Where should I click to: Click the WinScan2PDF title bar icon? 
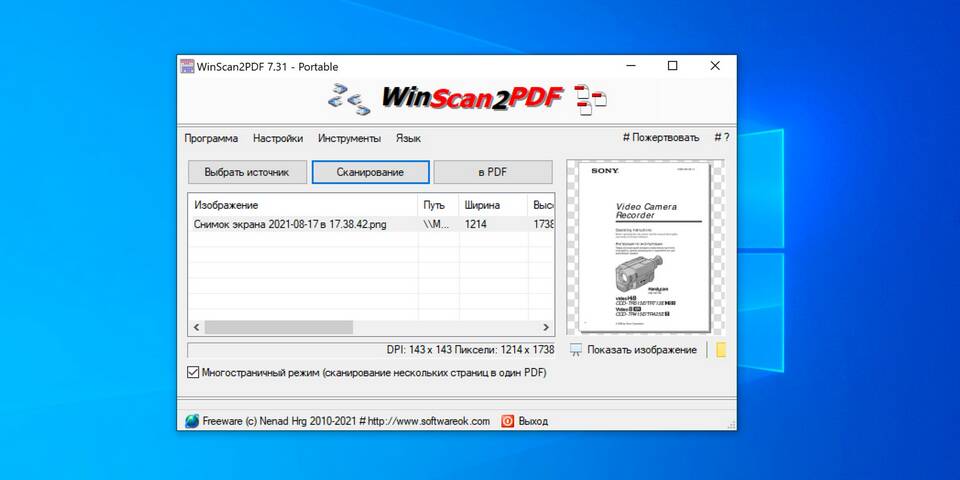point(187,66)
